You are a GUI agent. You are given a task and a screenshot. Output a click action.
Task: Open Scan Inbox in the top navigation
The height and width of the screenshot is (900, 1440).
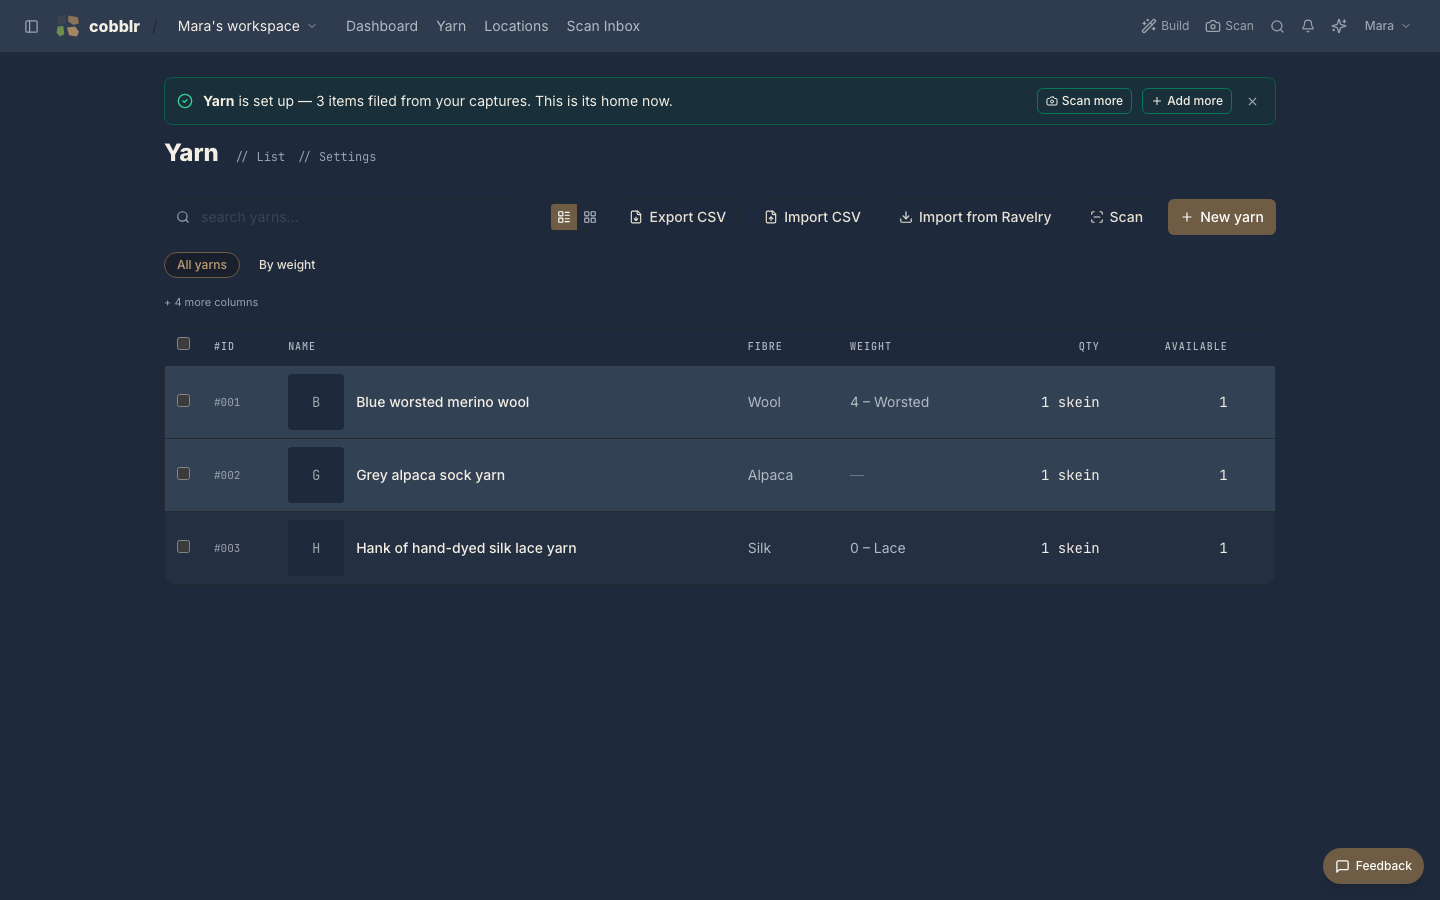(x=603, y=26)
